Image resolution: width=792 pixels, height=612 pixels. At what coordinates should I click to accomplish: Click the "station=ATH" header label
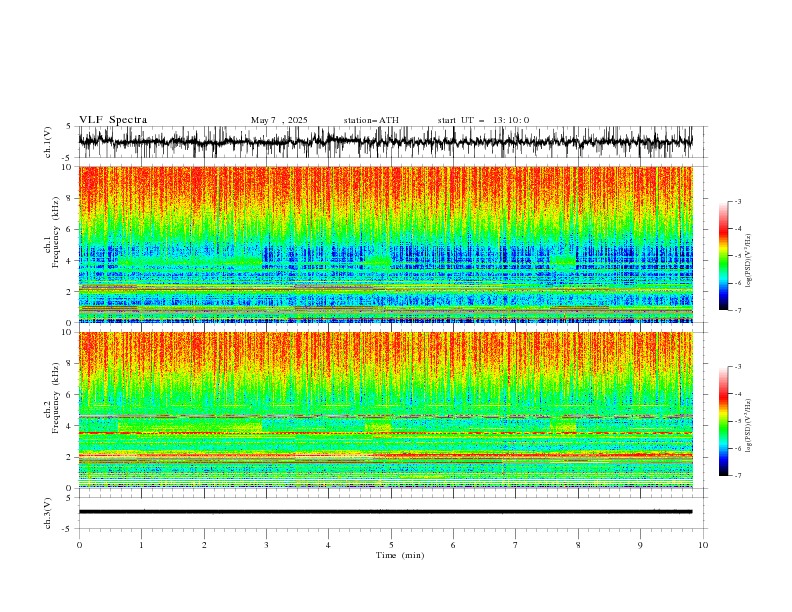tap(371, 120)
